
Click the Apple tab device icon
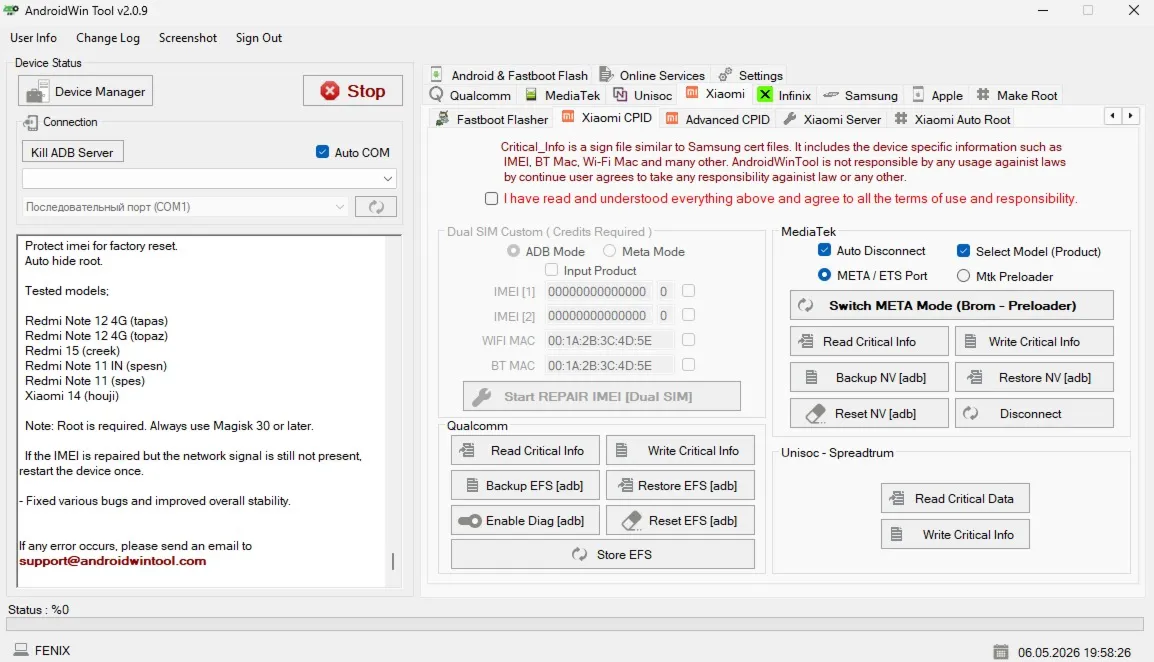pyautogui.click(x=918, y=94)
